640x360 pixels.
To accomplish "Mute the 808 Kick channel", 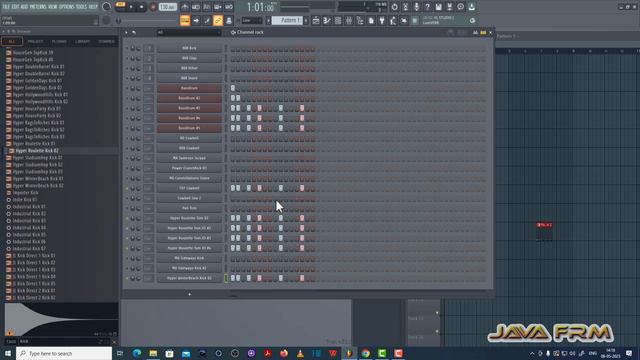I will click(127, 48).
